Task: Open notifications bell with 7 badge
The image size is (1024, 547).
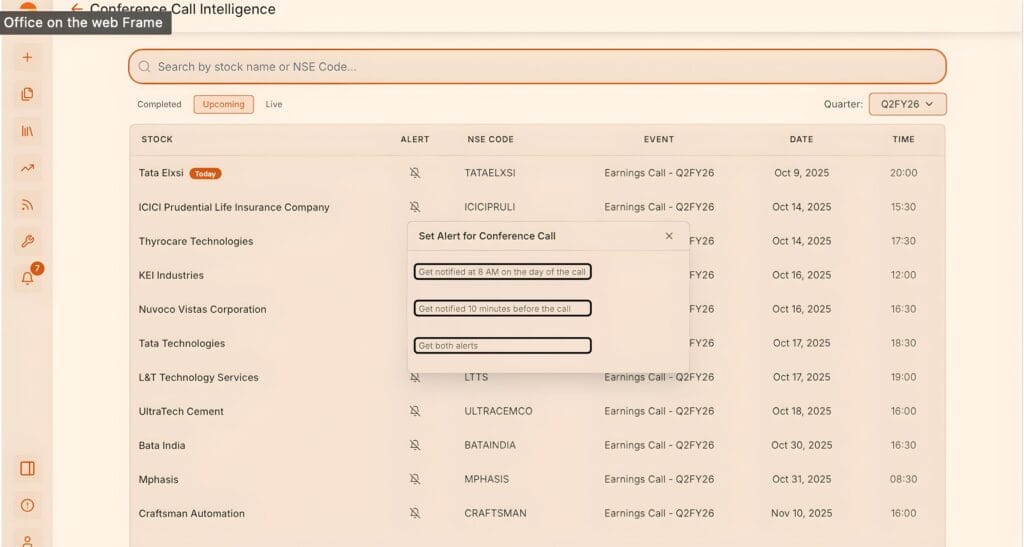Action: click(28, 278)
